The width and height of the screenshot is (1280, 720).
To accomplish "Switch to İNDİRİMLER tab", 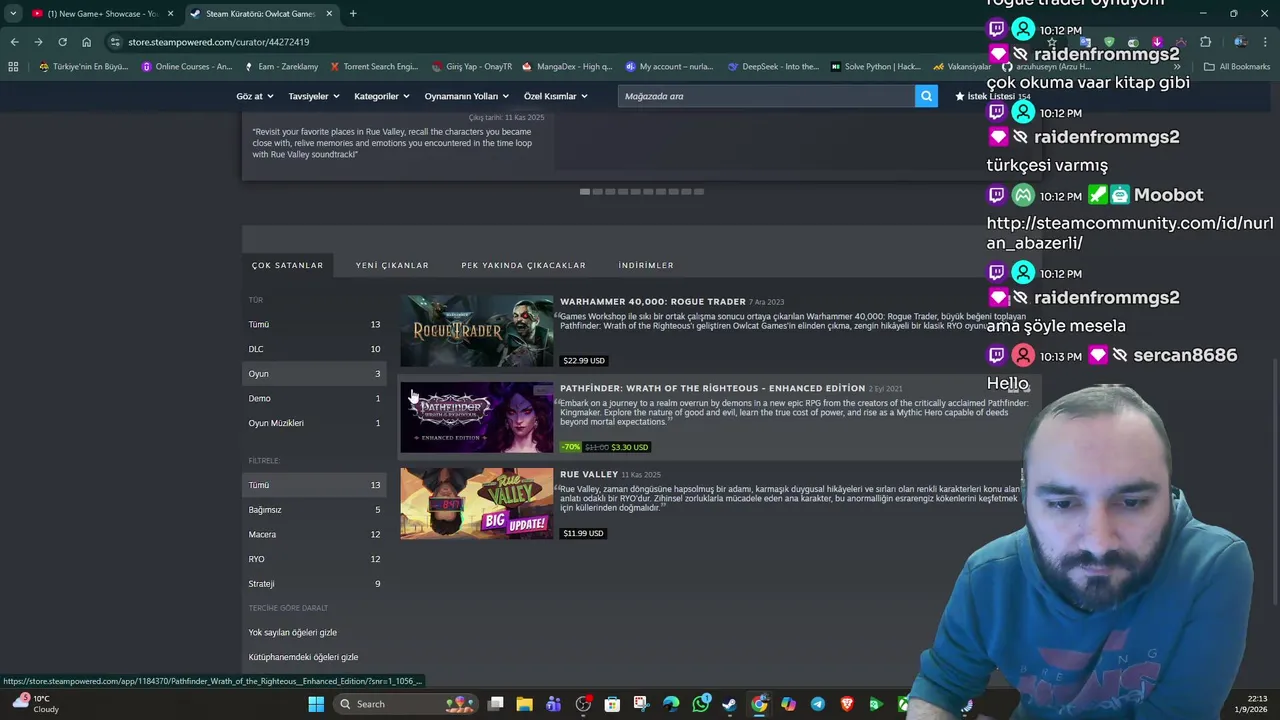I will point(646,265).
